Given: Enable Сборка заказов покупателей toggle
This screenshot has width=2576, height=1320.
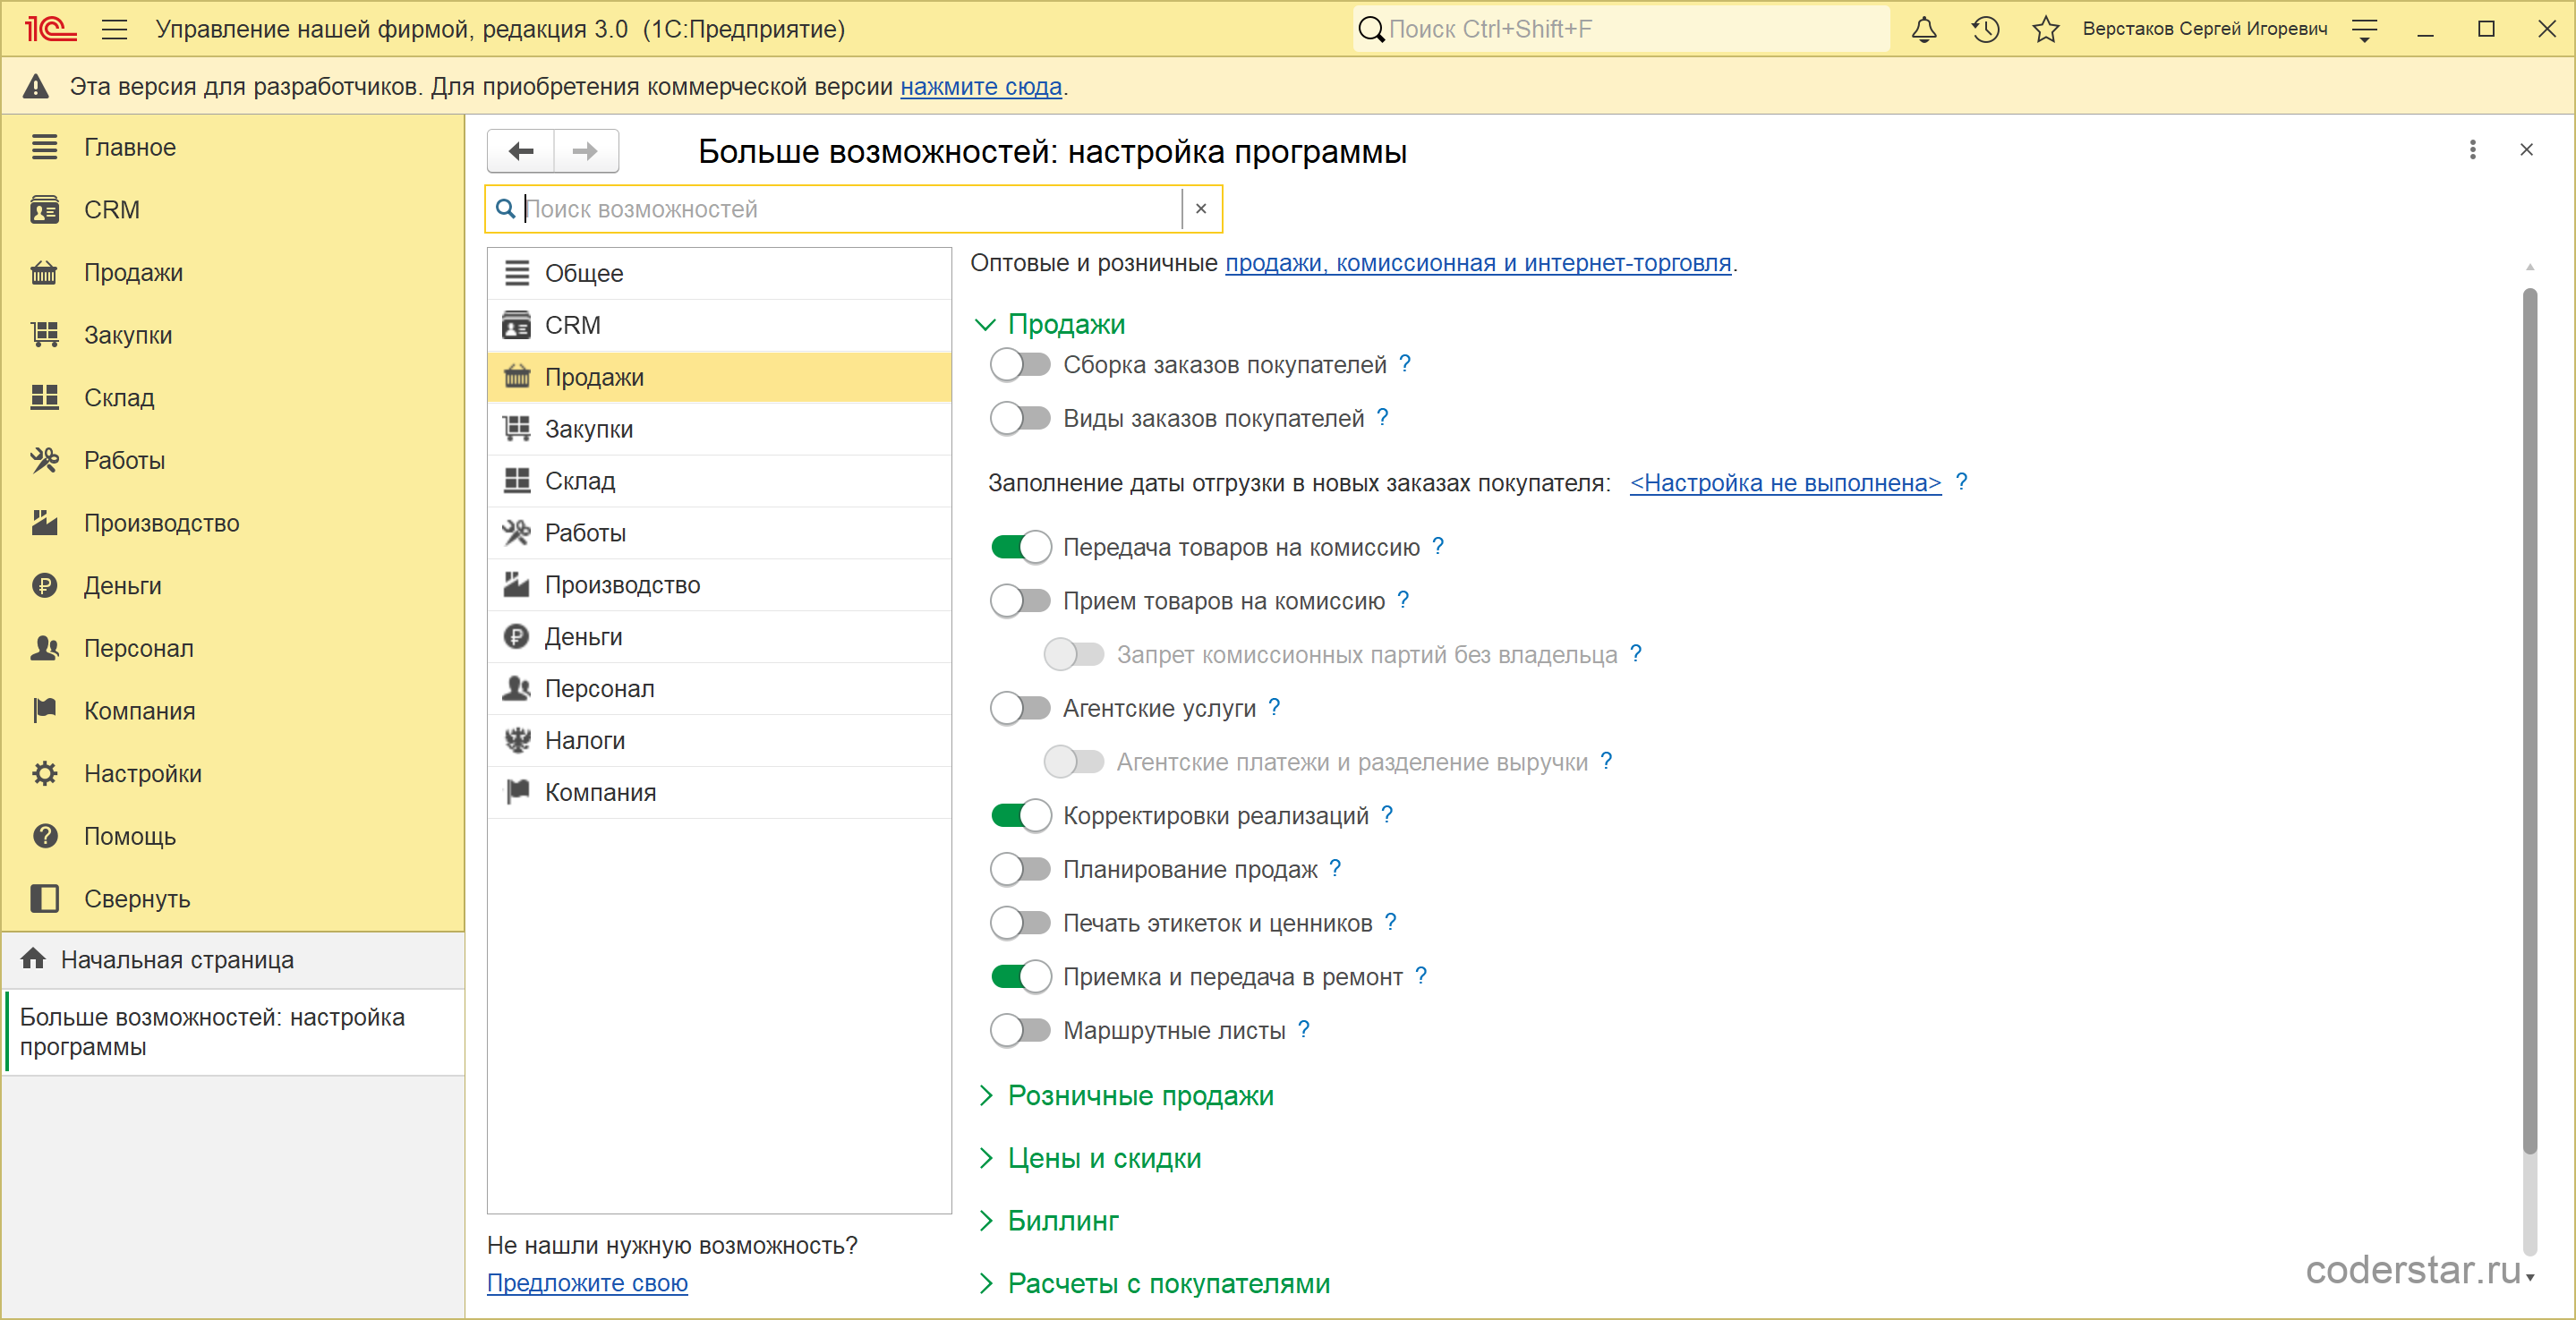Looking at the screenshot, I should tap(1021, 365).
